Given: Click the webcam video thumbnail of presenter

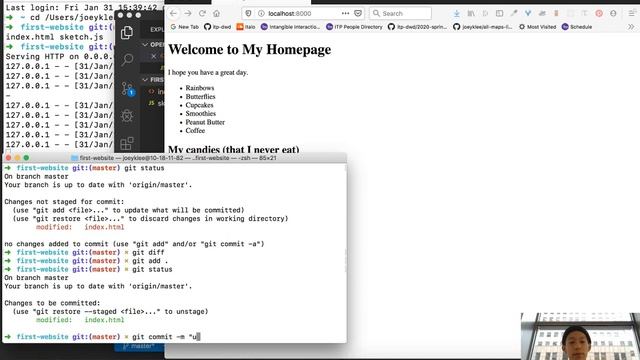Looking at the screenshot, I should [580, 336].
